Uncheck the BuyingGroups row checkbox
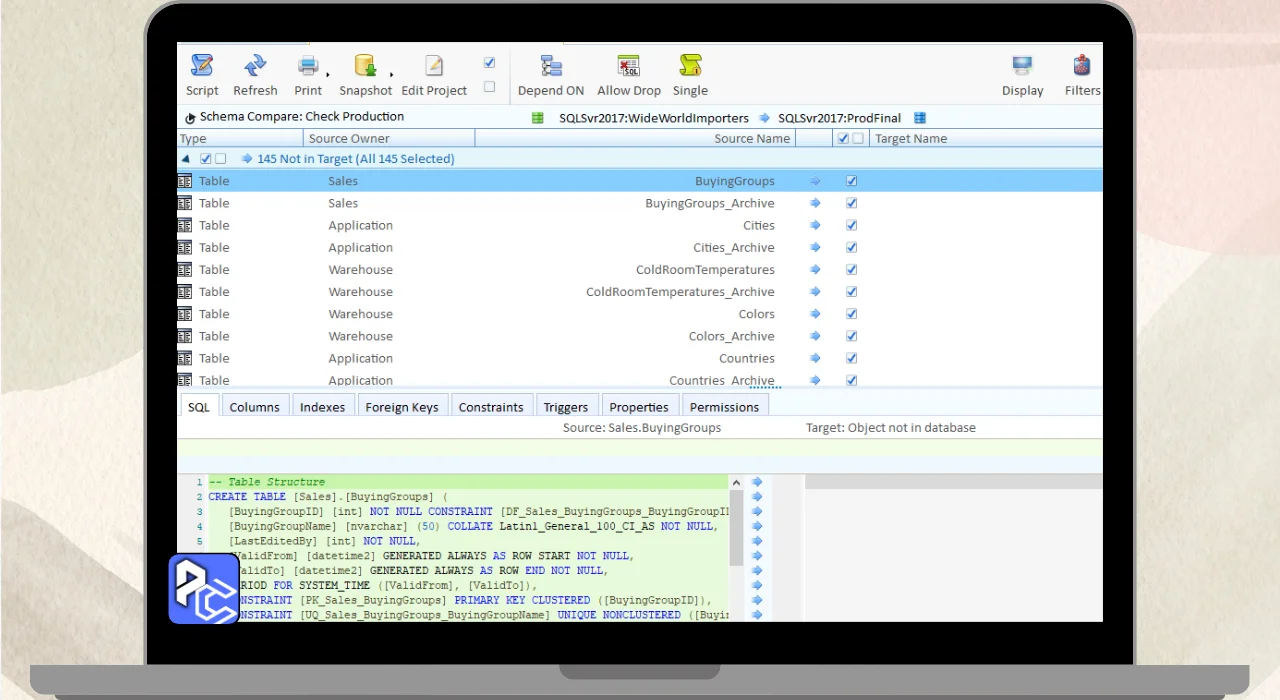 click(852, 181)
